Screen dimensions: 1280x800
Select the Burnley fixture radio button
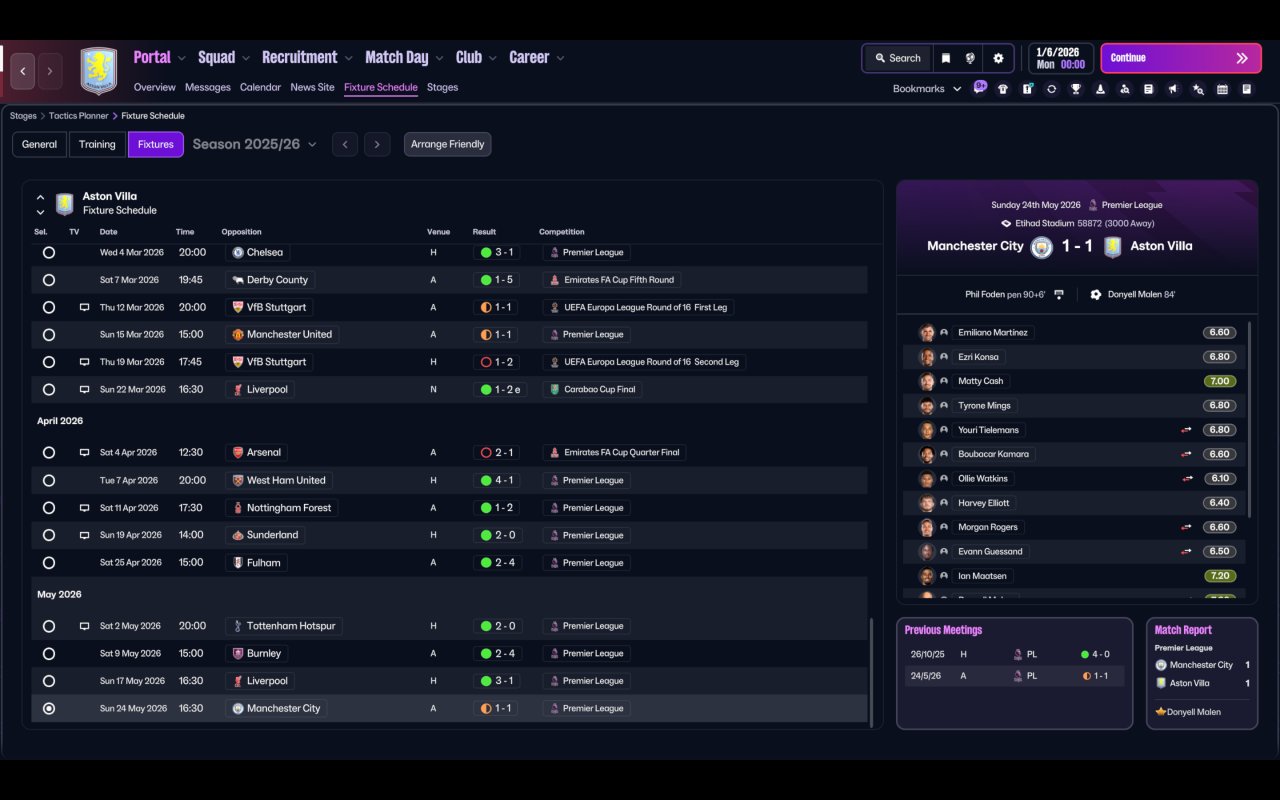[x=49, y=654]
